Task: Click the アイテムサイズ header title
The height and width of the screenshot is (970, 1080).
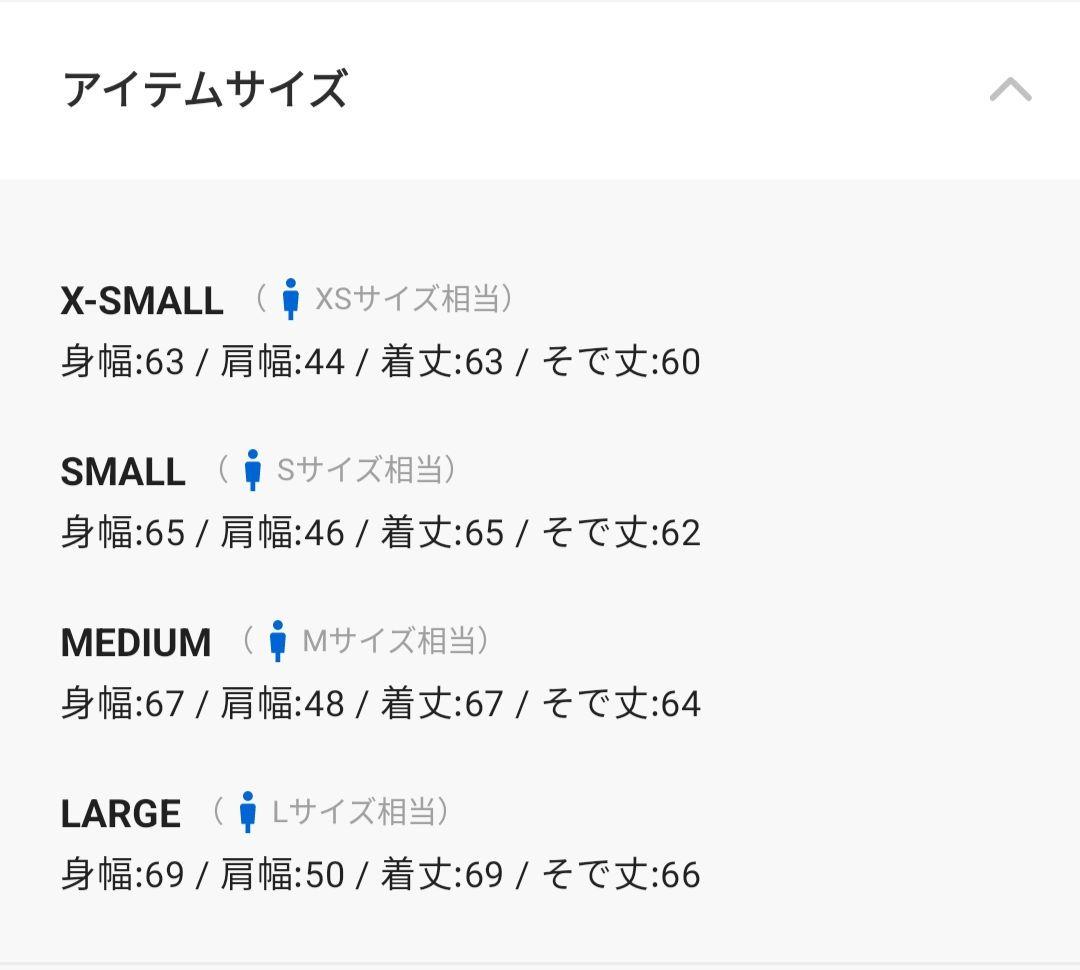Action: pyautogui.click(x=205, y=89)
